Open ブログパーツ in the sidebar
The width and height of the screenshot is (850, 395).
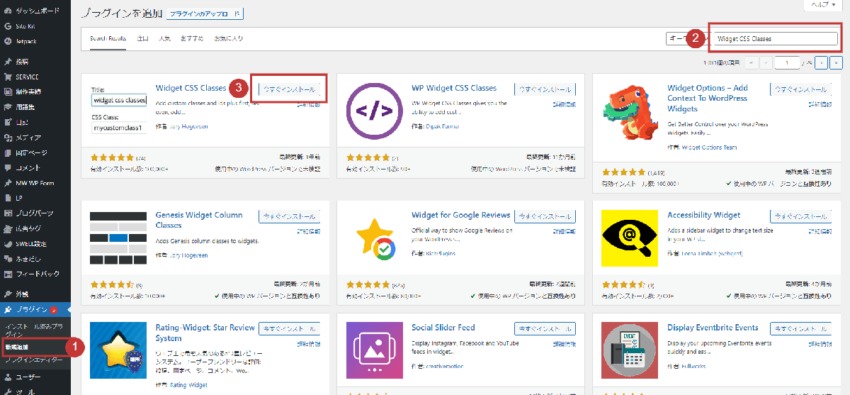click(x=35, y=213)
